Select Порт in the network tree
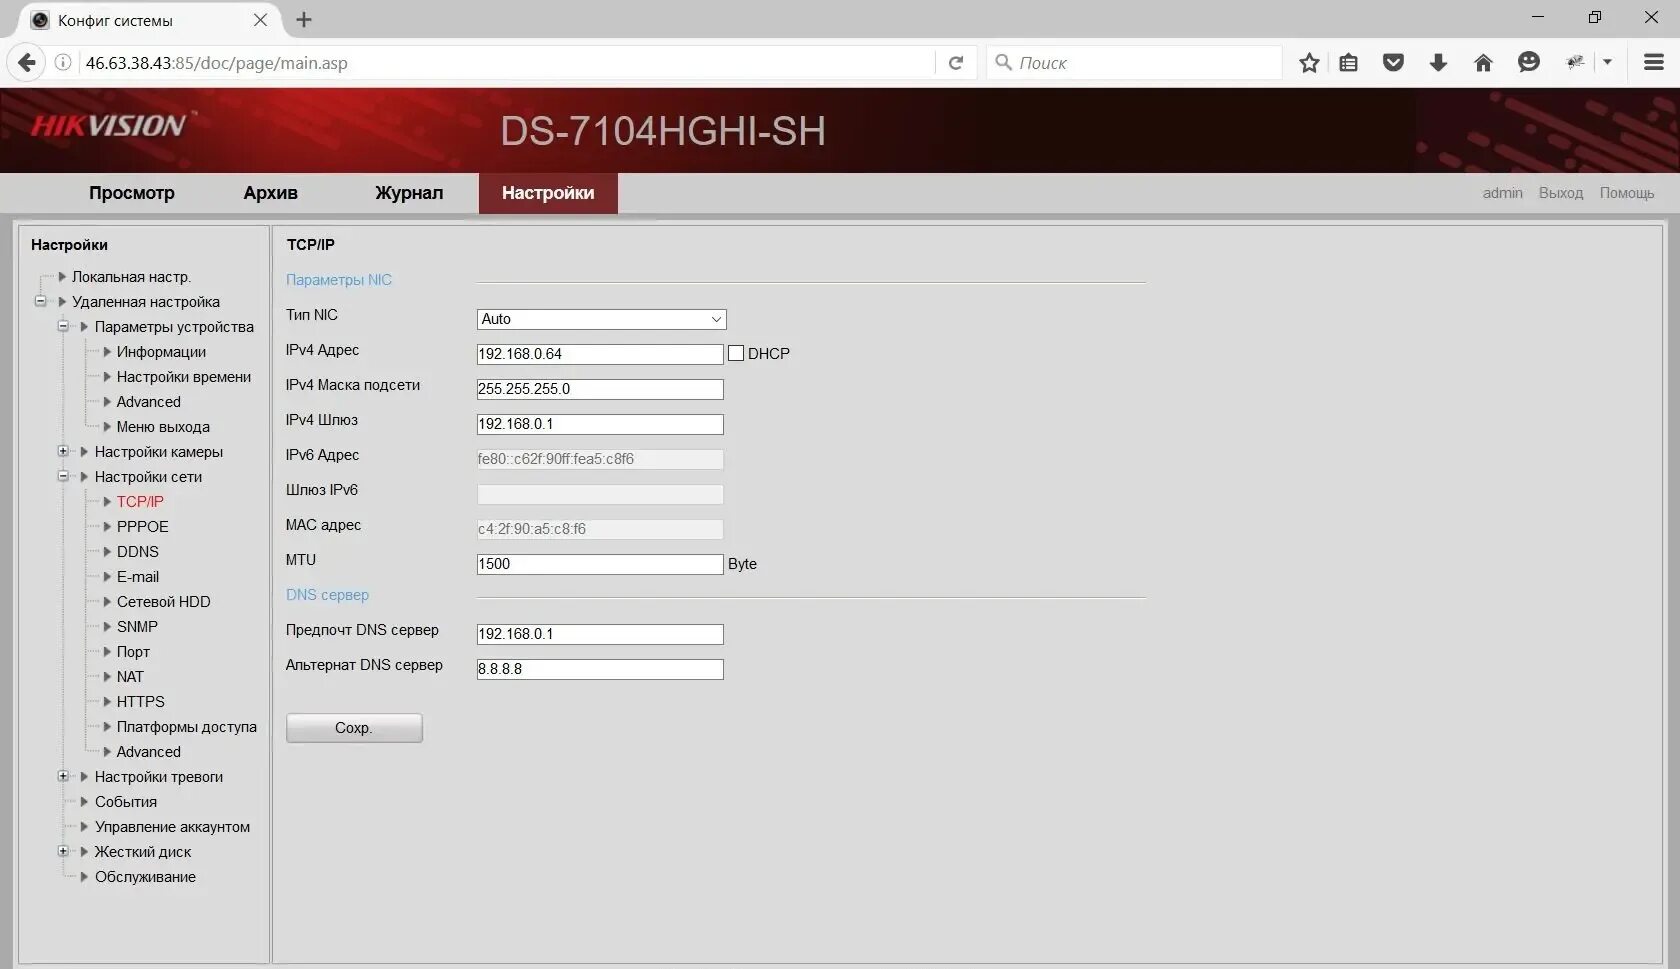The width and height of the screenshot is (1680, 969). click(x=133, y=652)
